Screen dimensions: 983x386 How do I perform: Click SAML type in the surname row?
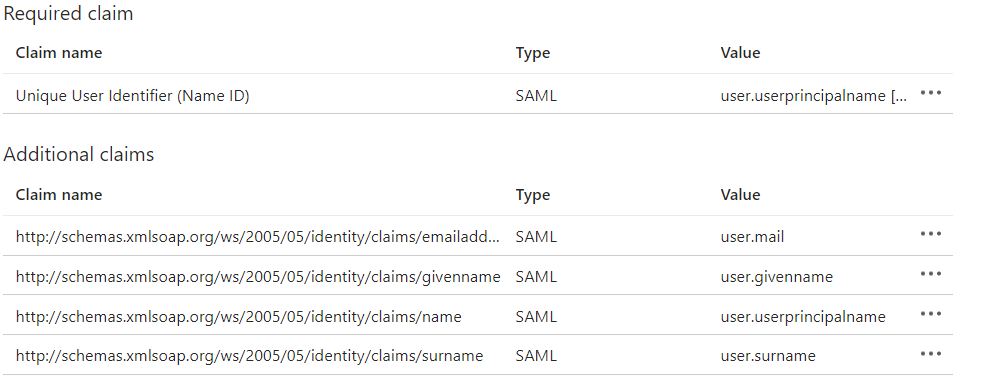[x=536, y=357]
